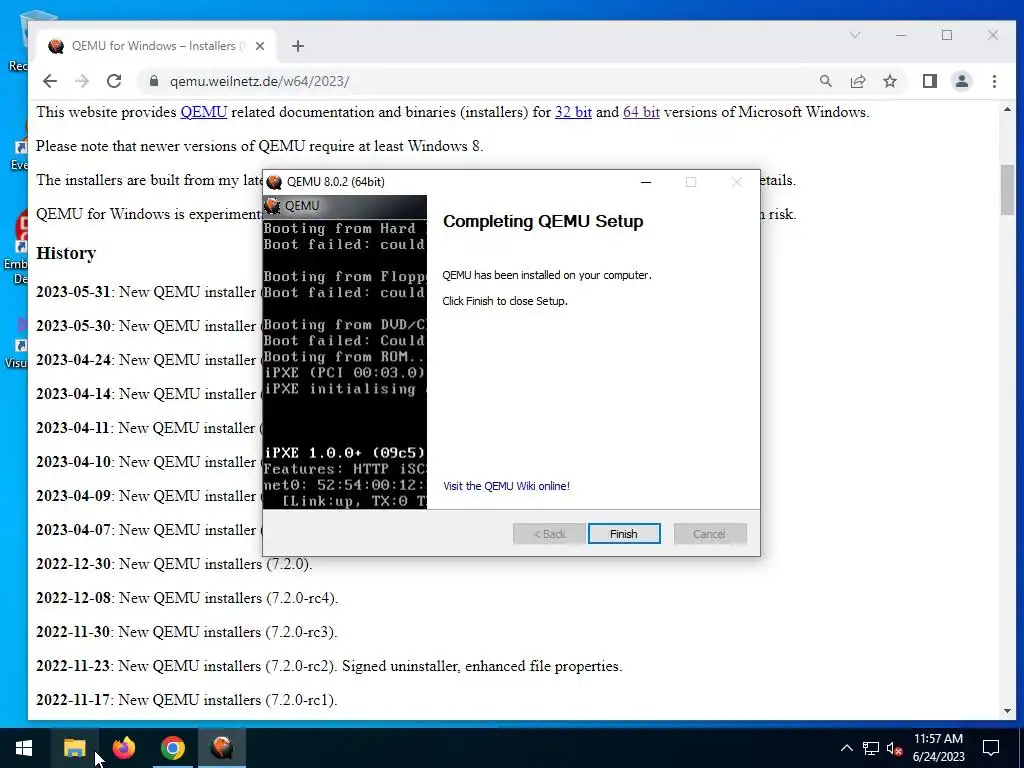Click scrollbar up arrow in Chrome
The image size is (1024, 768).
[1007, 110]
